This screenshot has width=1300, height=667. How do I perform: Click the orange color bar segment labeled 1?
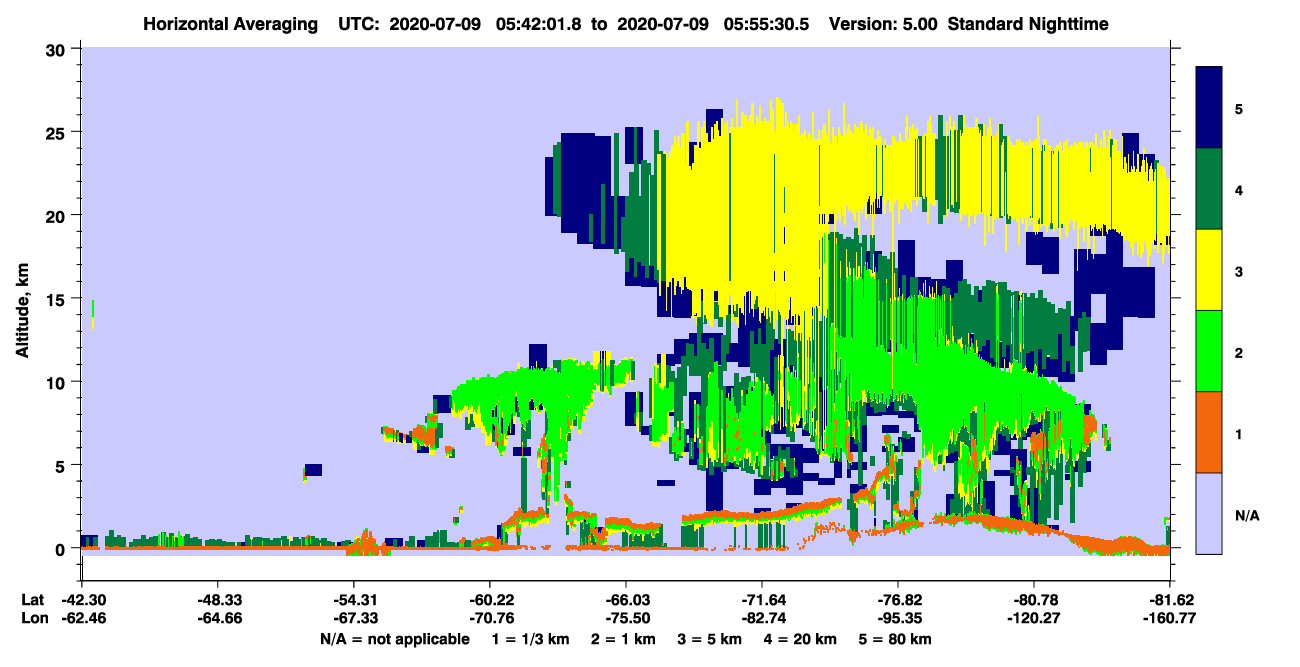tap(1209, 431)
